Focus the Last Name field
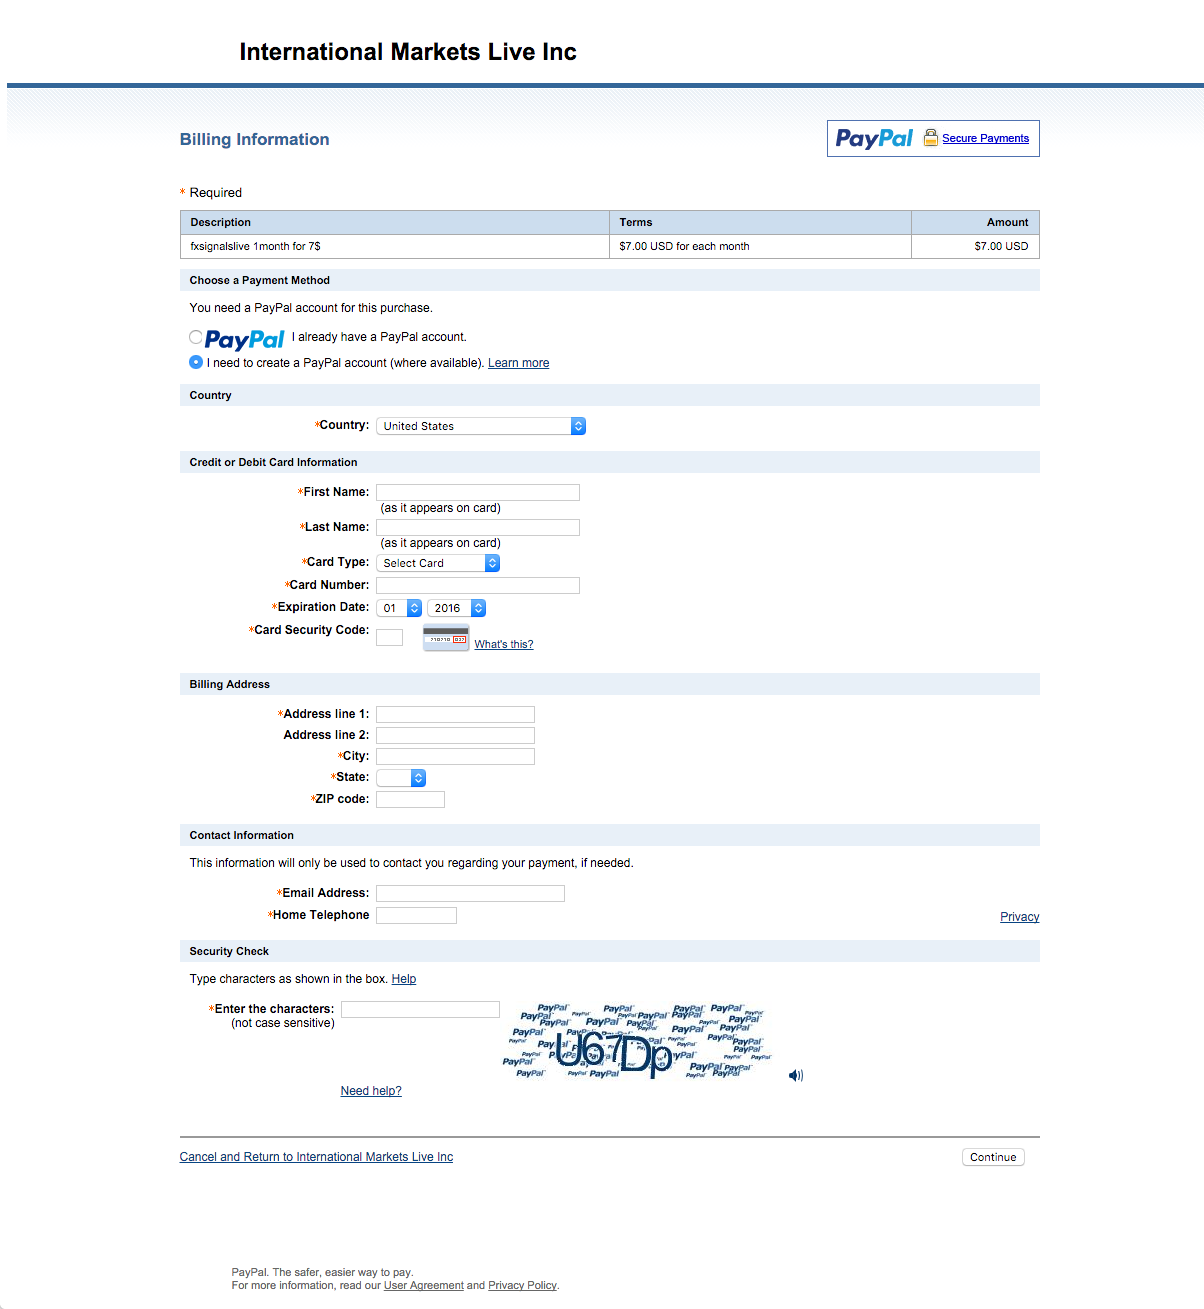 coord(478,527)
